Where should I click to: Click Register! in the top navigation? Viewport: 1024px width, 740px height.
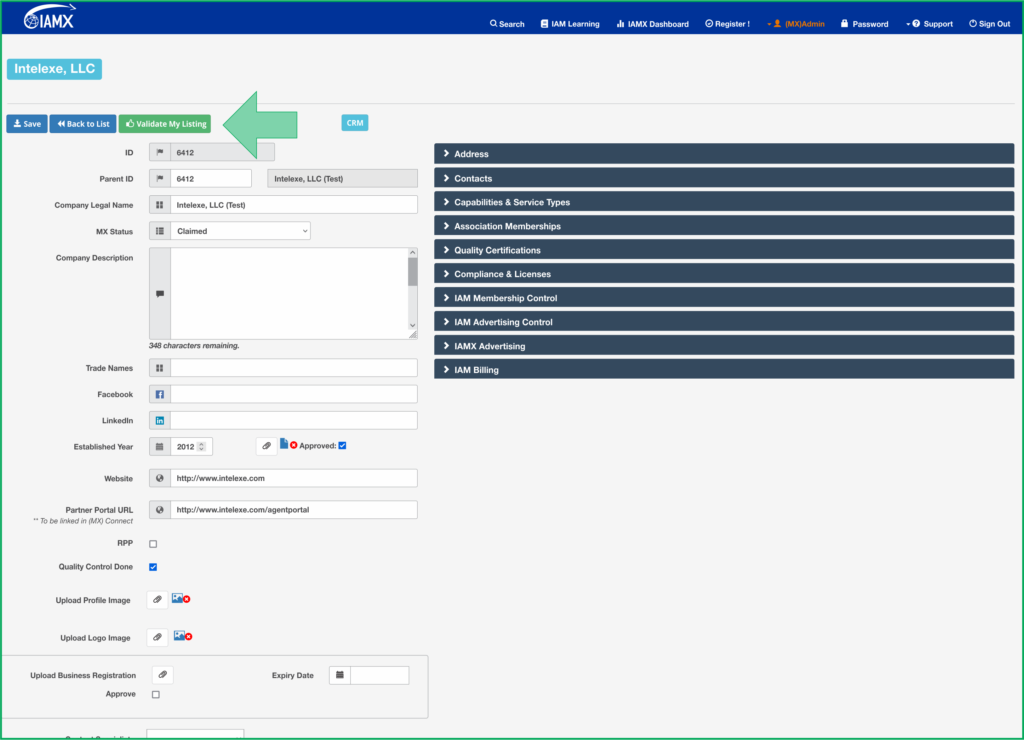point(728,24)
